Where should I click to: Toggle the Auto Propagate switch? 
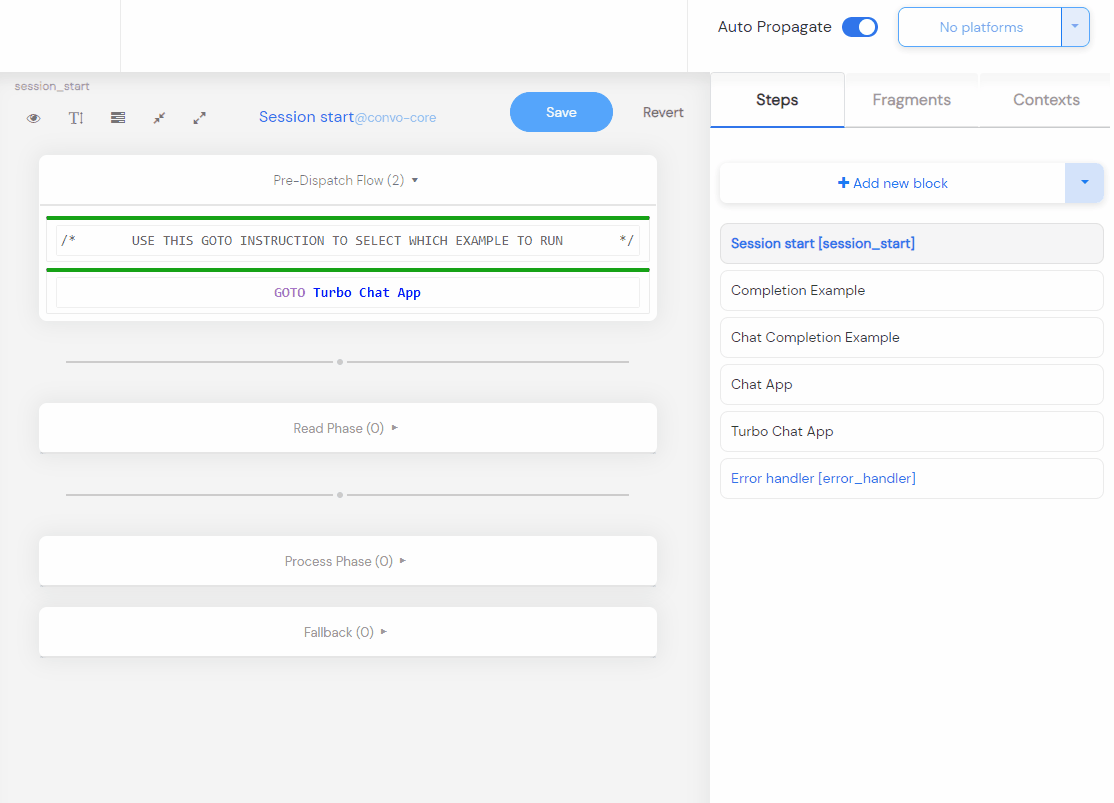pos(860,27)
